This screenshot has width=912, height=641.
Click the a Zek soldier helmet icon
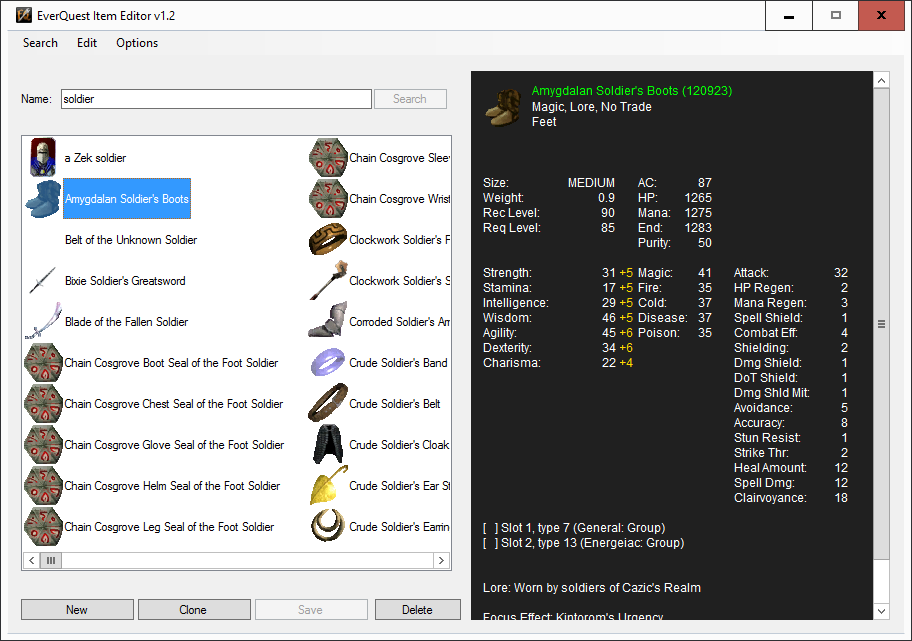click(43, 158)
